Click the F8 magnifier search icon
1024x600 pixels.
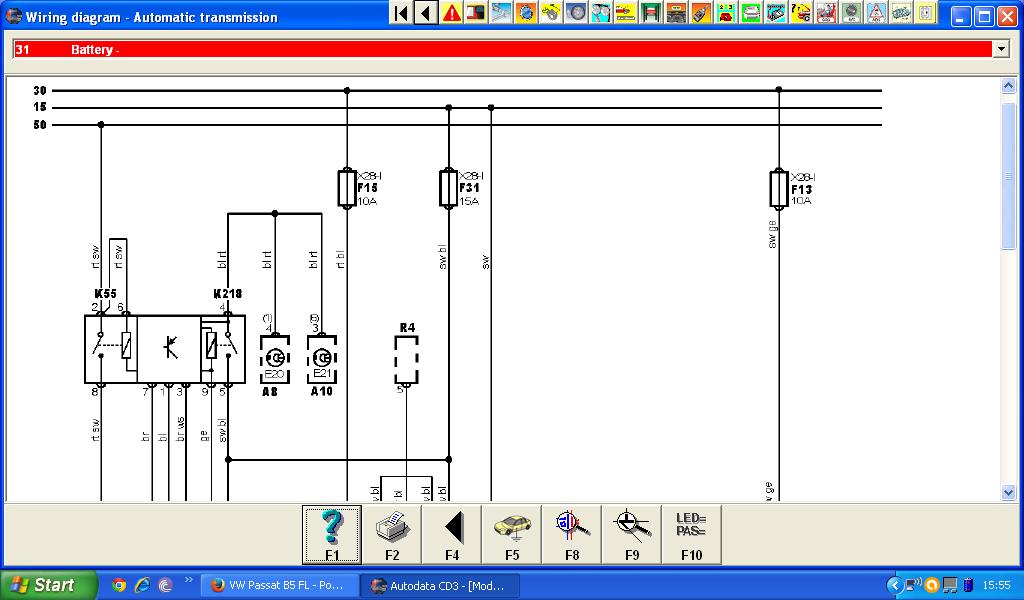[x=572, y=534]
